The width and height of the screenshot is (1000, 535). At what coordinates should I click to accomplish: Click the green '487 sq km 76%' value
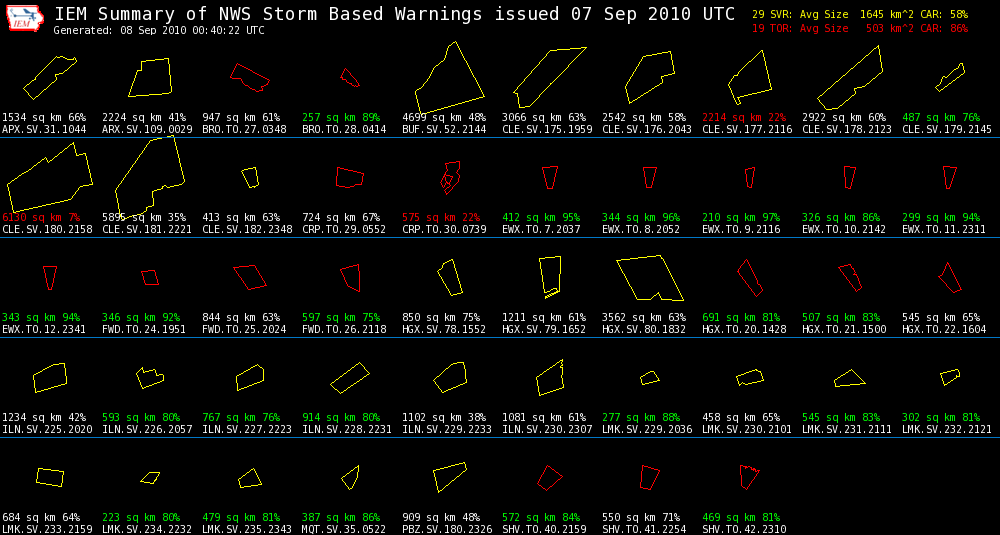[941, 117]
